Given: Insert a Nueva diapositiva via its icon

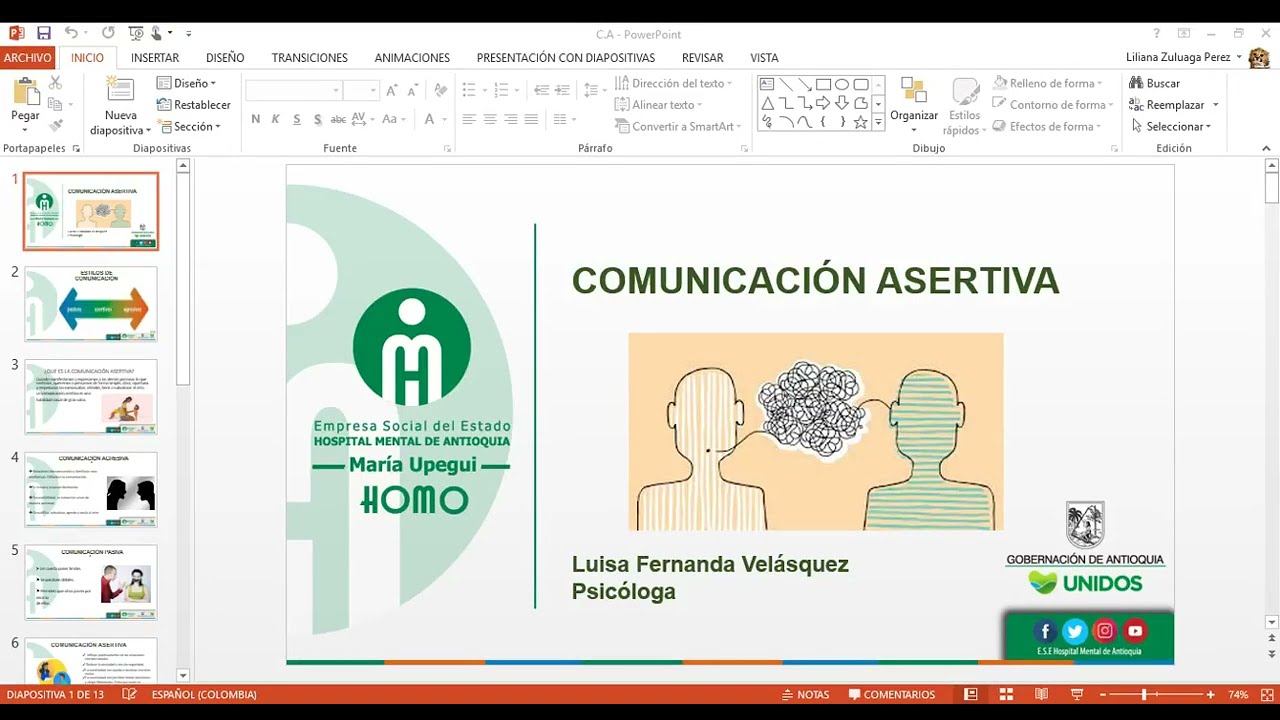Looking at the screenshot, I should click(120, 90).
